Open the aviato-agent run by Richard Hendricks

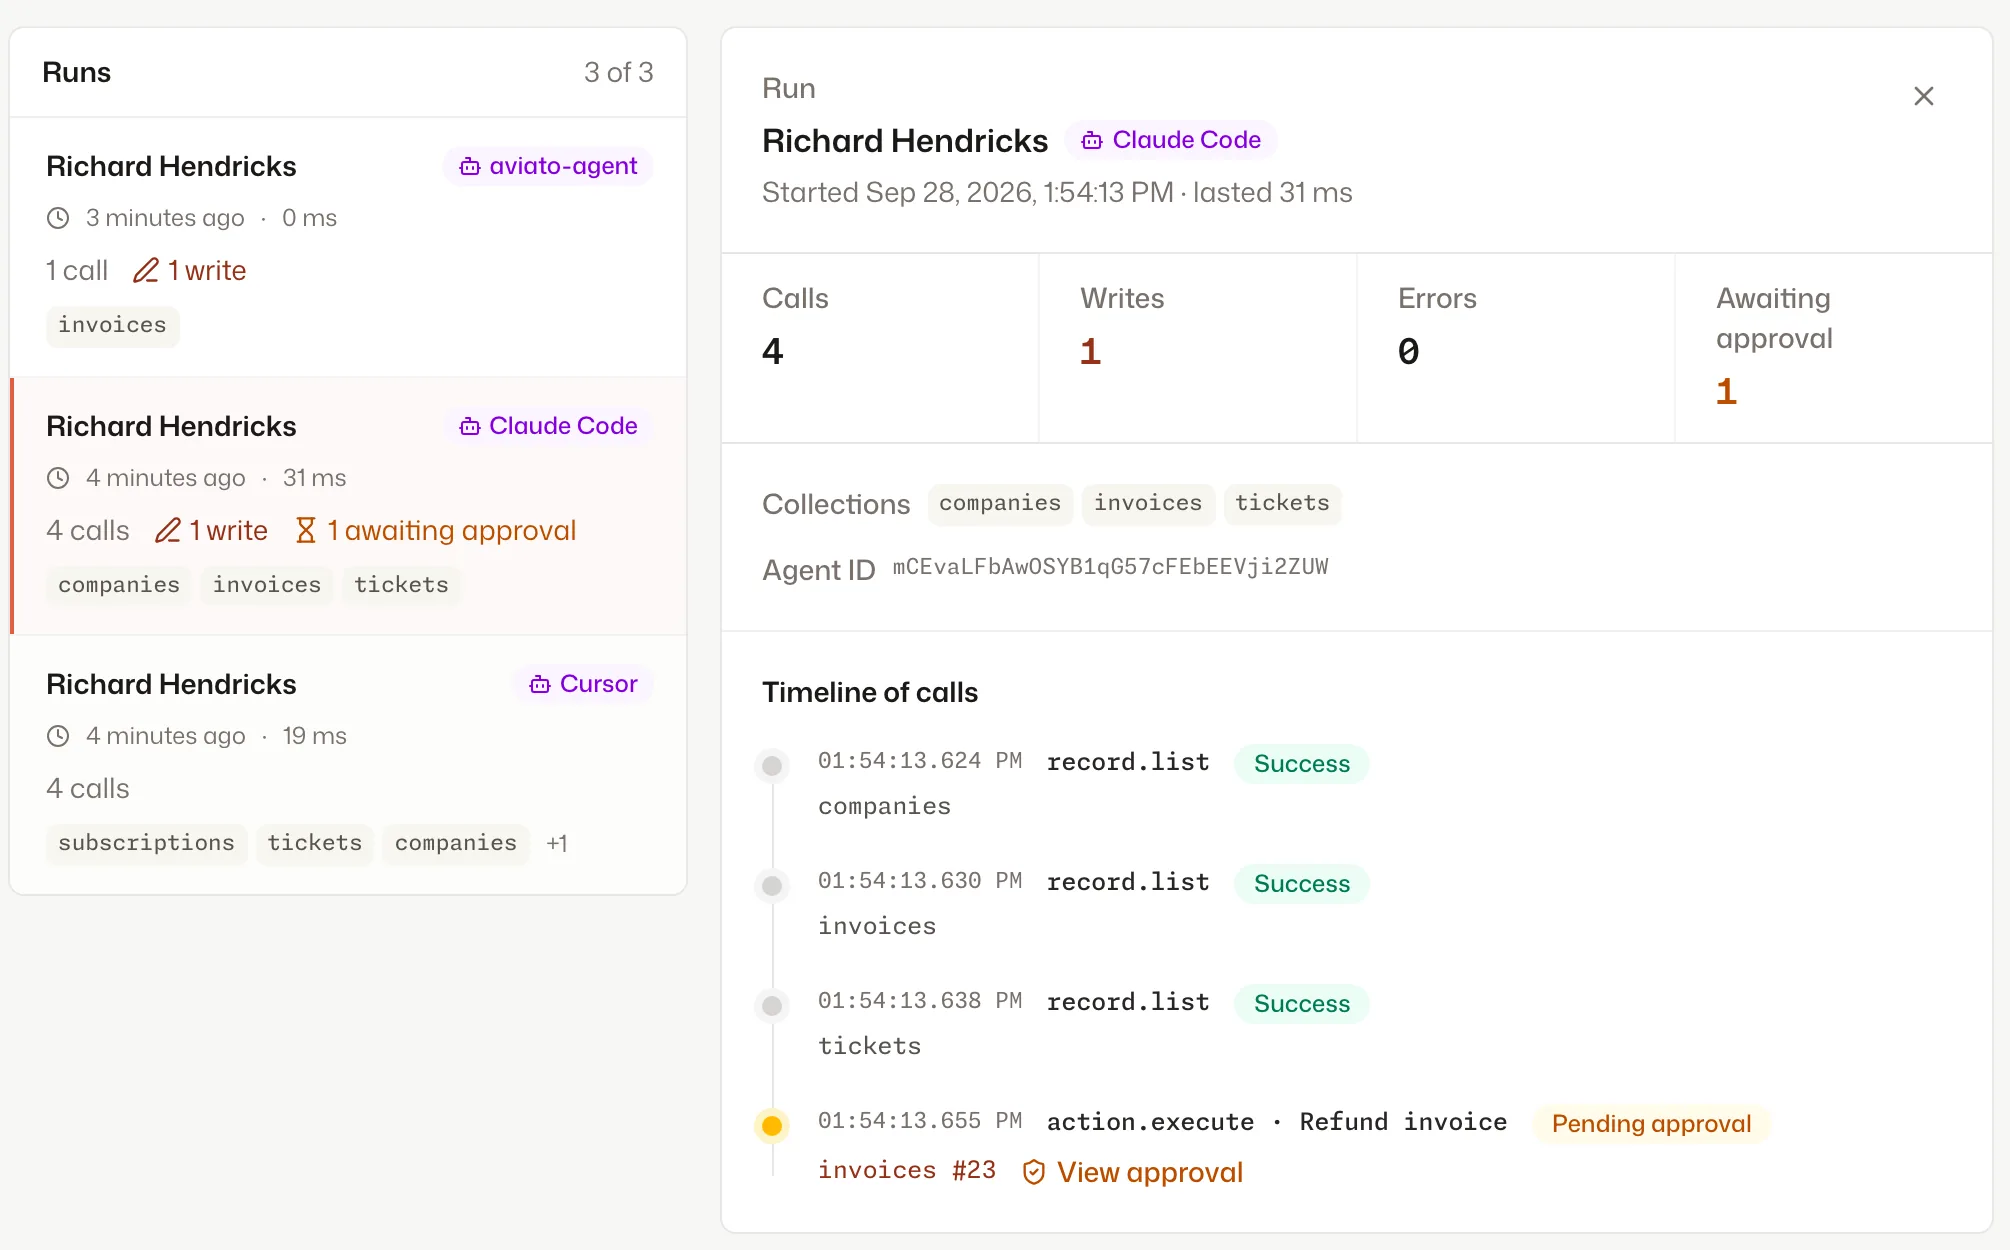coord(348,246)
